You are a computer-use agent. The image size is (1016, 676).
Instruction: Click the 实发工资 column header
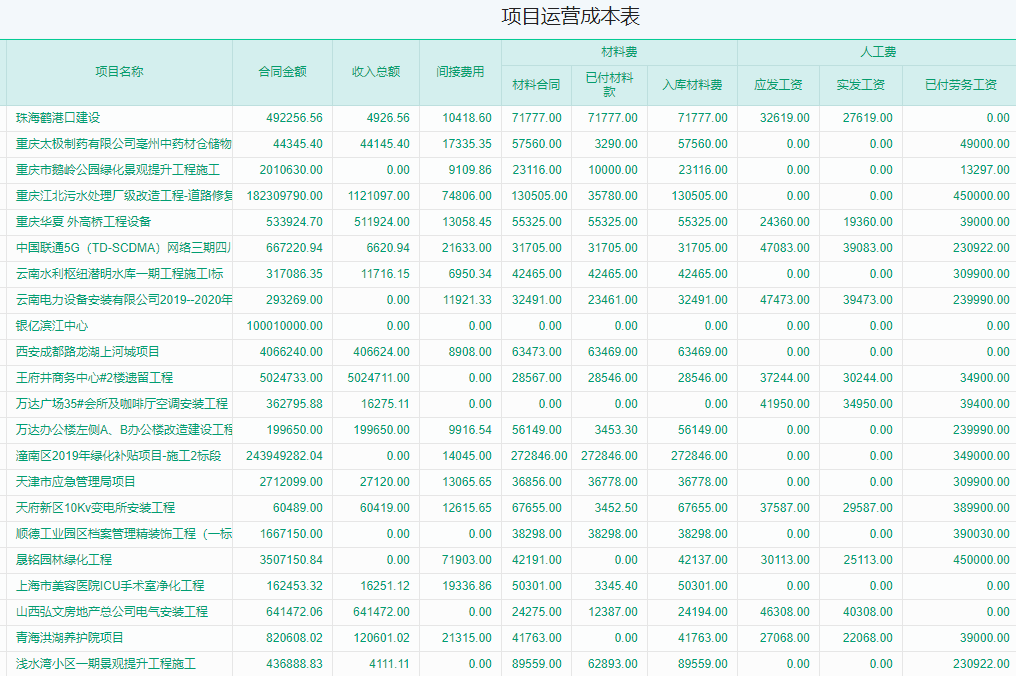(860, 85)
